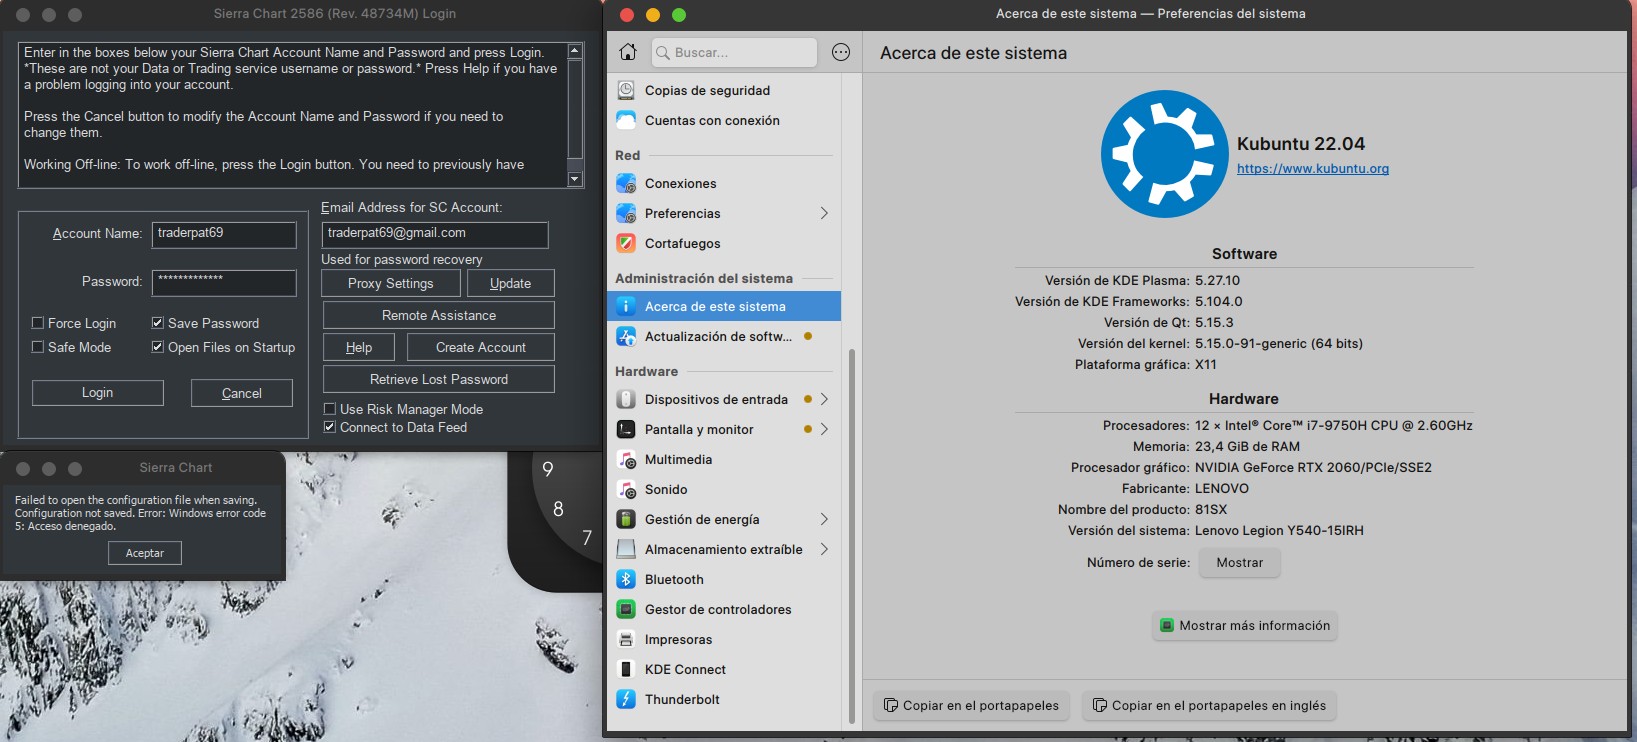Click the Cortafuegos shield icon
1637x742 pixels.
point(626,243)
